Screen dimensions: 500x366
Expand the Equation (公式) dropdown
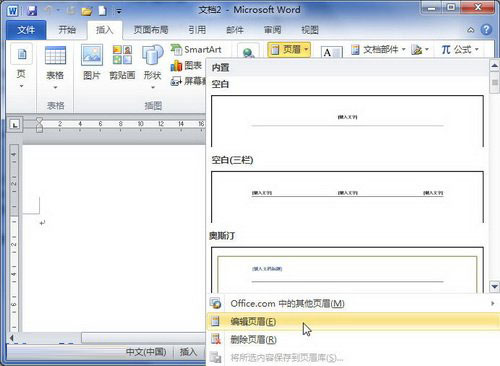[x=460, y=50]
